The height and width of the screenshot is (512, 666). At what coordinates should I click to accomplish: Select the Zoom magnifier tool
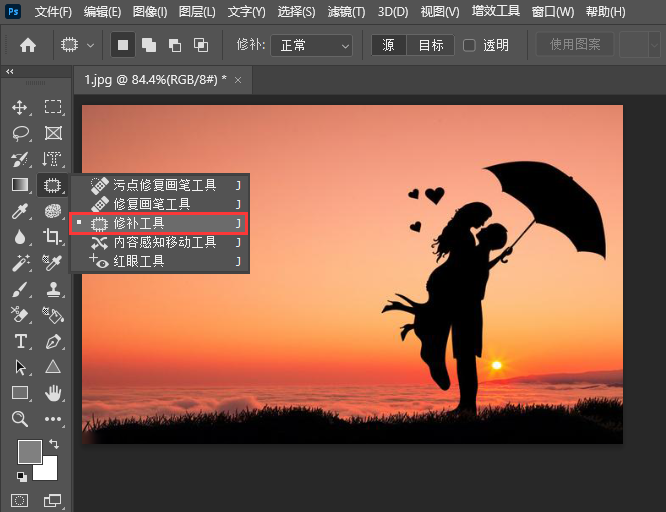(20, 419)
